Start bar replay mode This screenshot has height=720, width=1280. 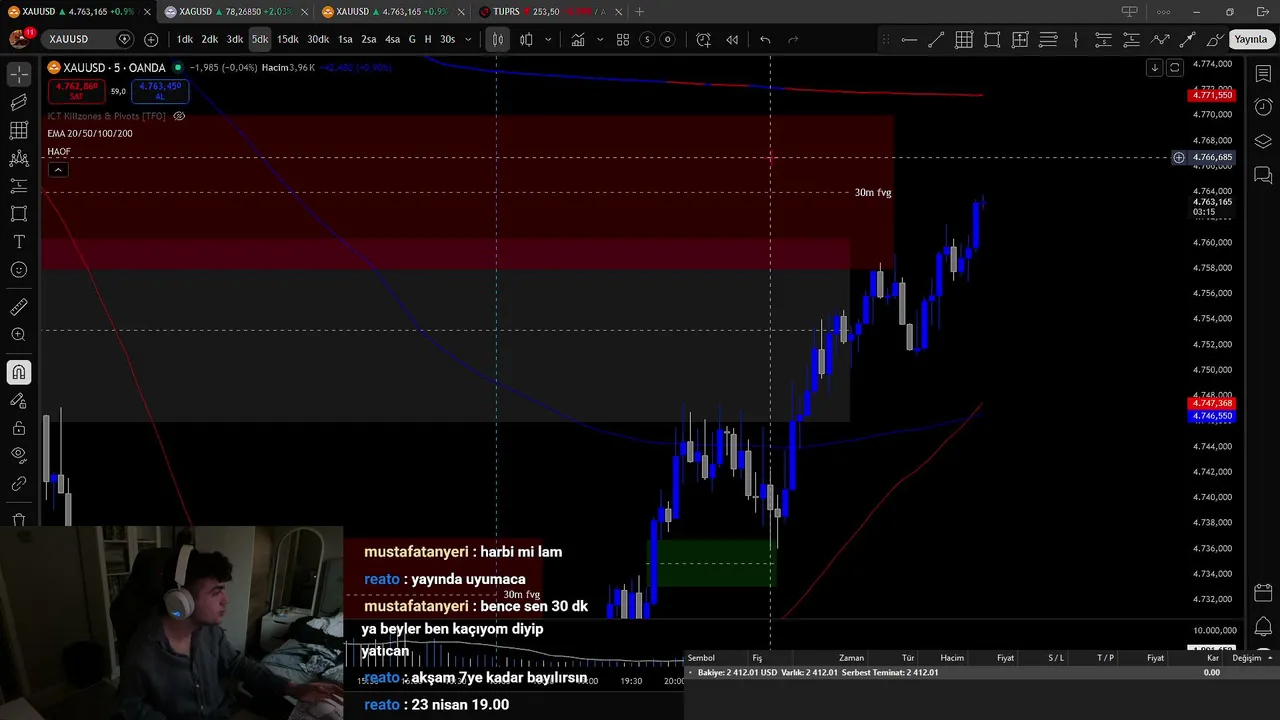point(732,39)
